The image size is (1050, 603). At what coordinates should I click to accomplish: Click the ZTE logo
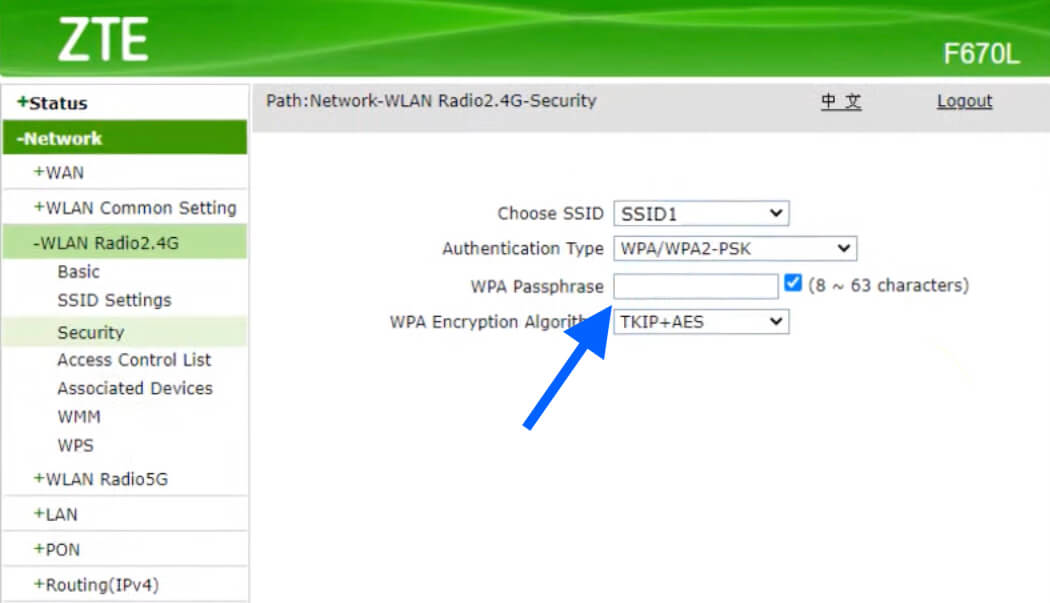point(102,40)
